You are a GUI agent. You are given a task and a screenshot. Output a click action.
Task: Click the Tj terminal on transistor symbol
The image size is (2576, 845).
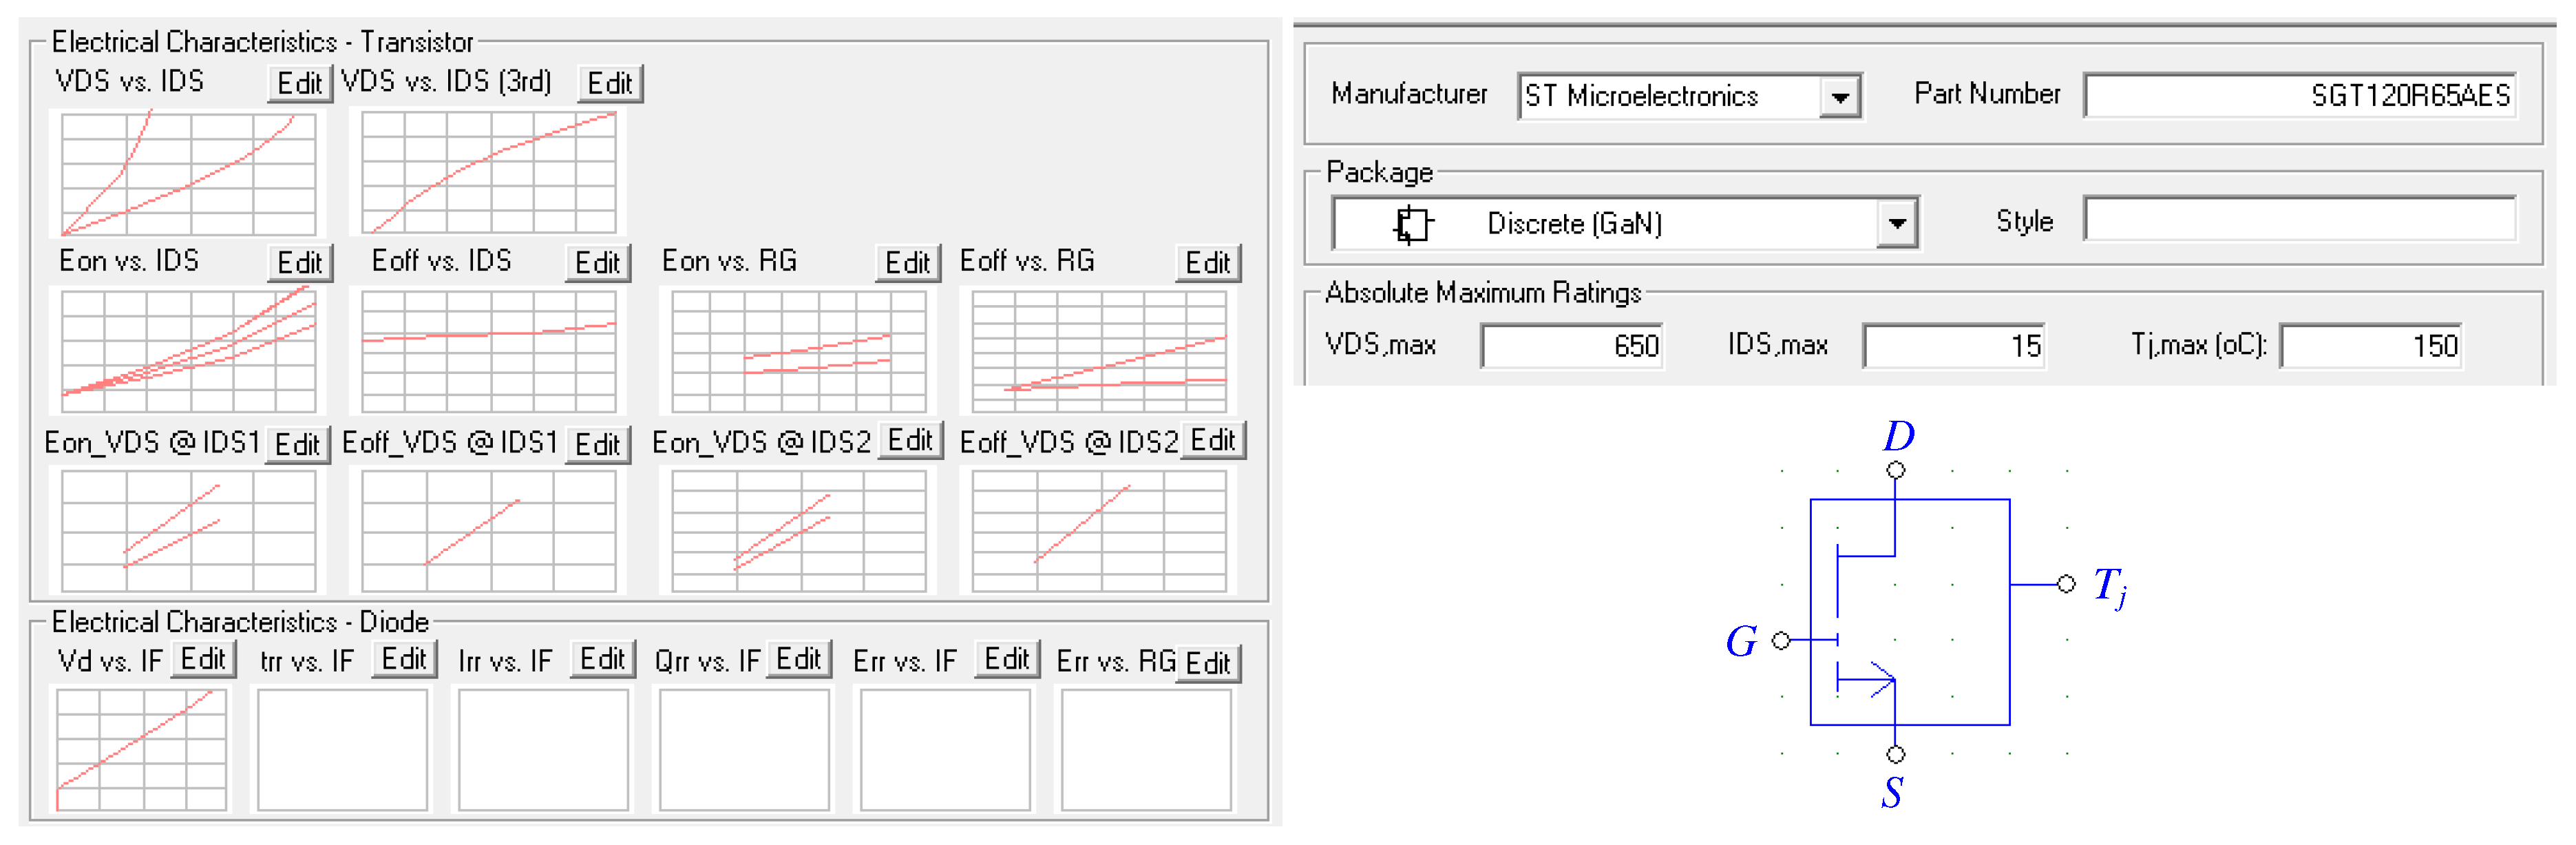click(2066, 584)
